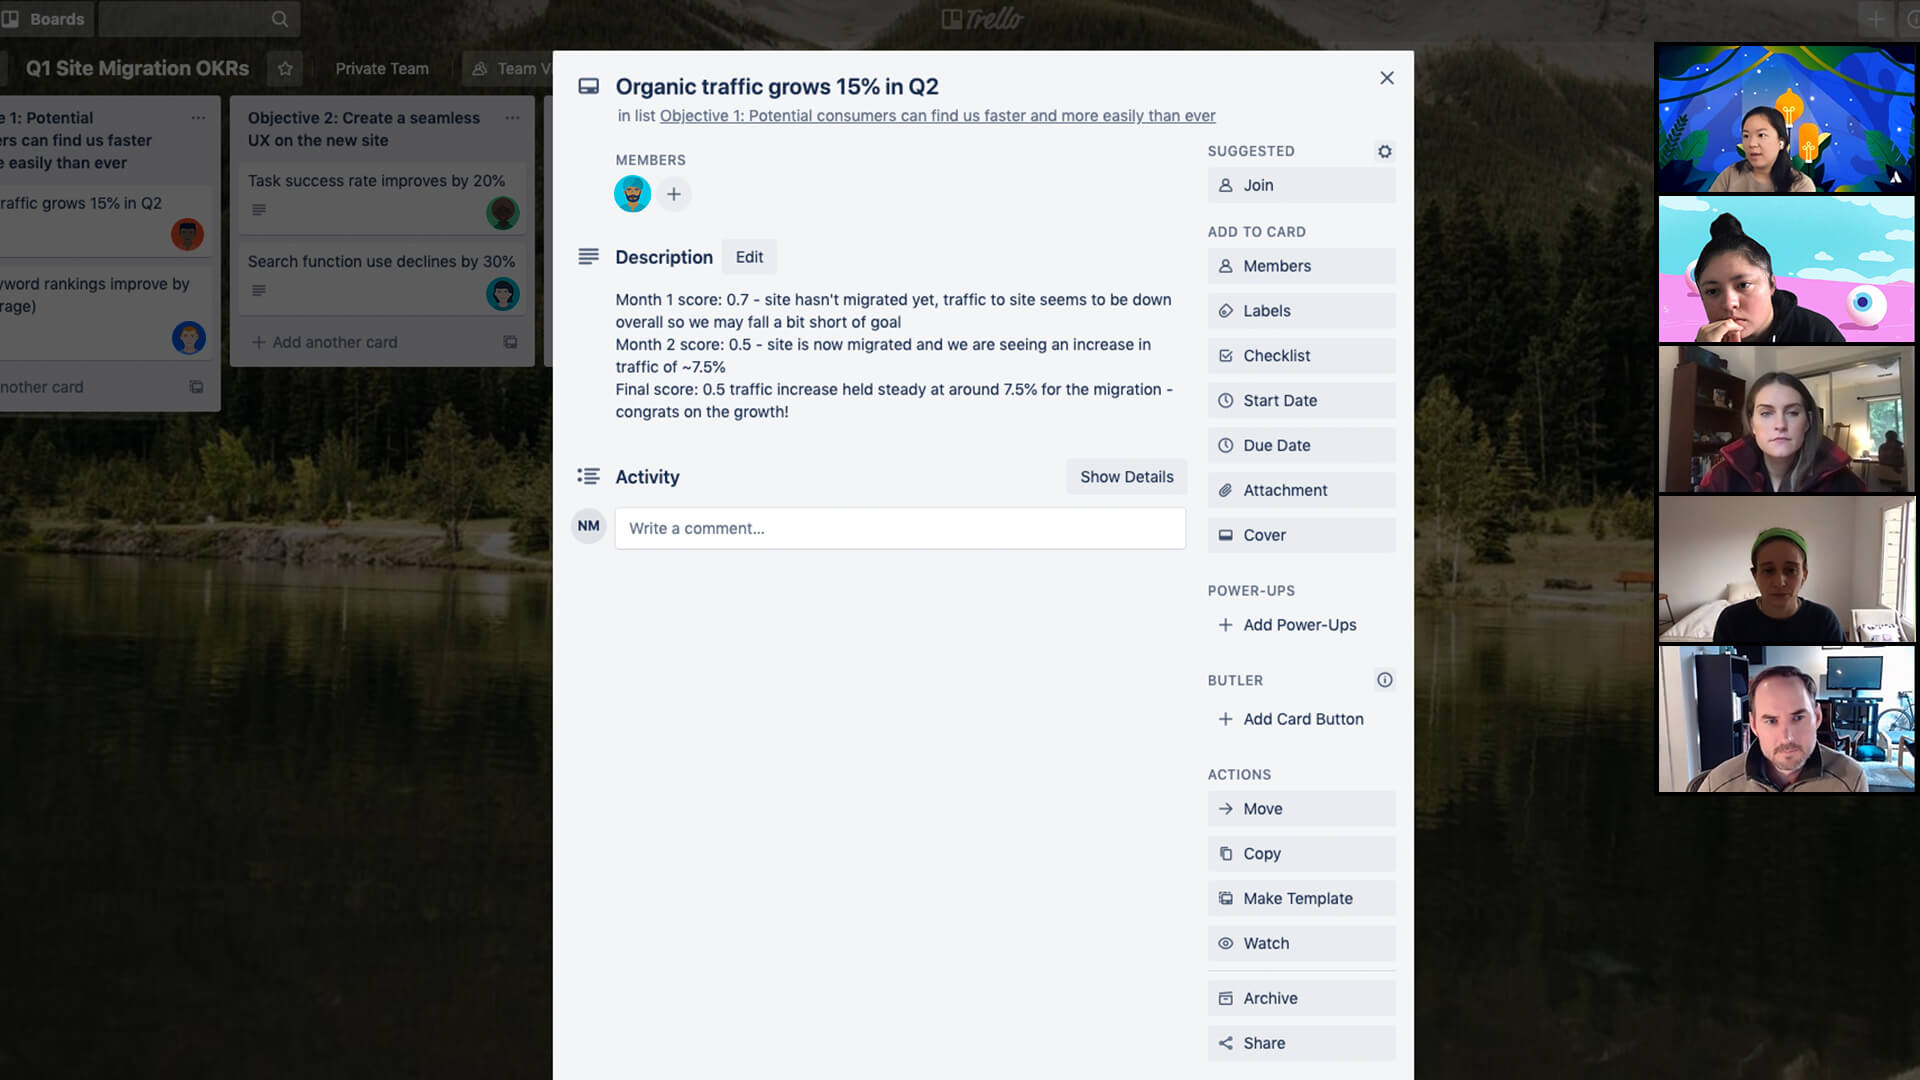Click Show Details in Activity section
This screenshot has height=1080, width=1920.
(1126, 476)
